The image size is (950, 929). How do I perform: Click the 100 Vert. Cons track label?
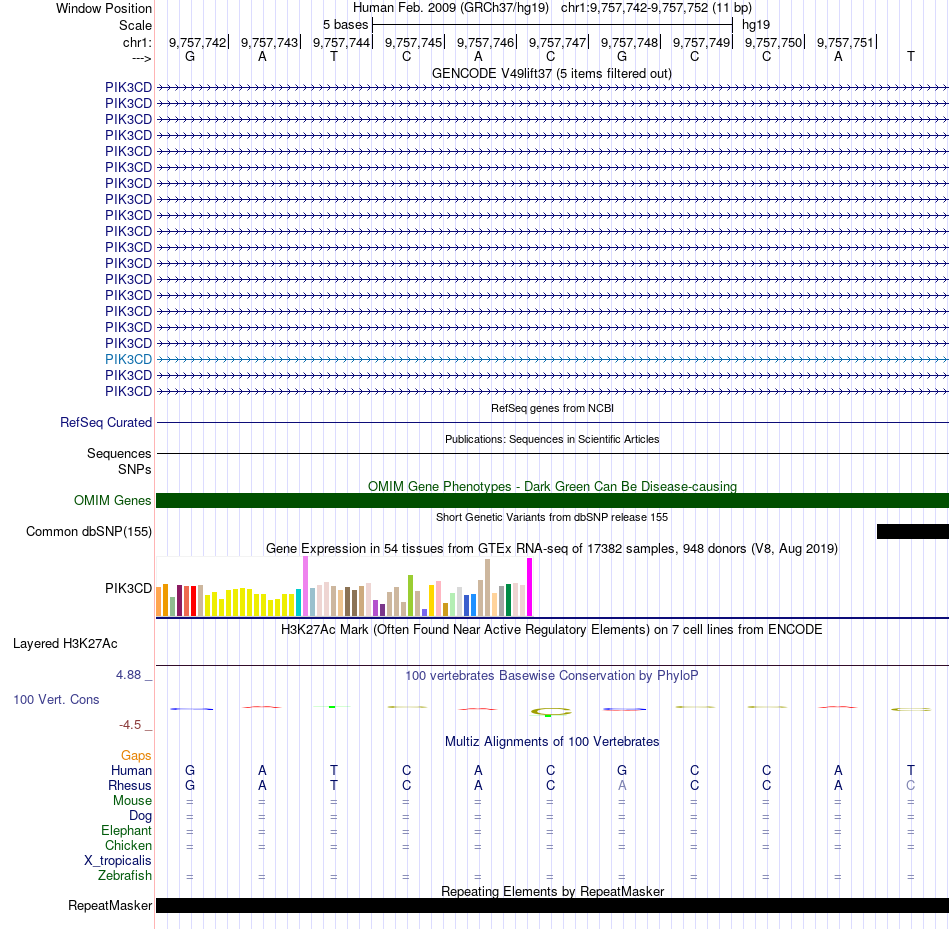coord(56,699)
